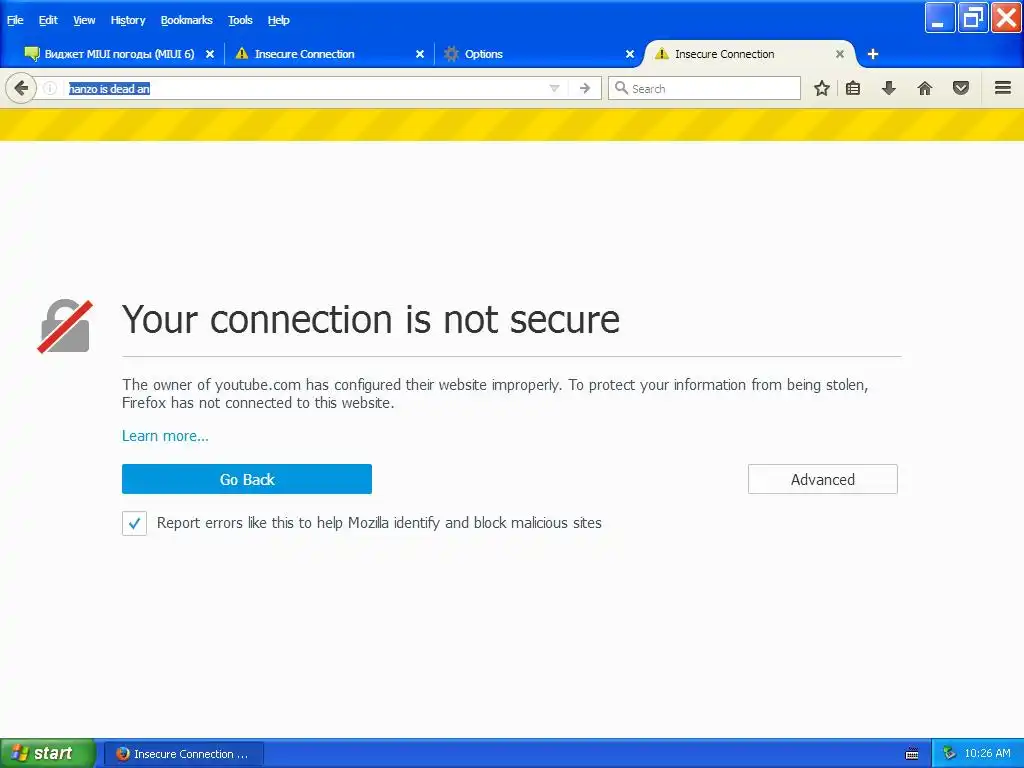Show bookmarks list icon

tap(853, 88)
